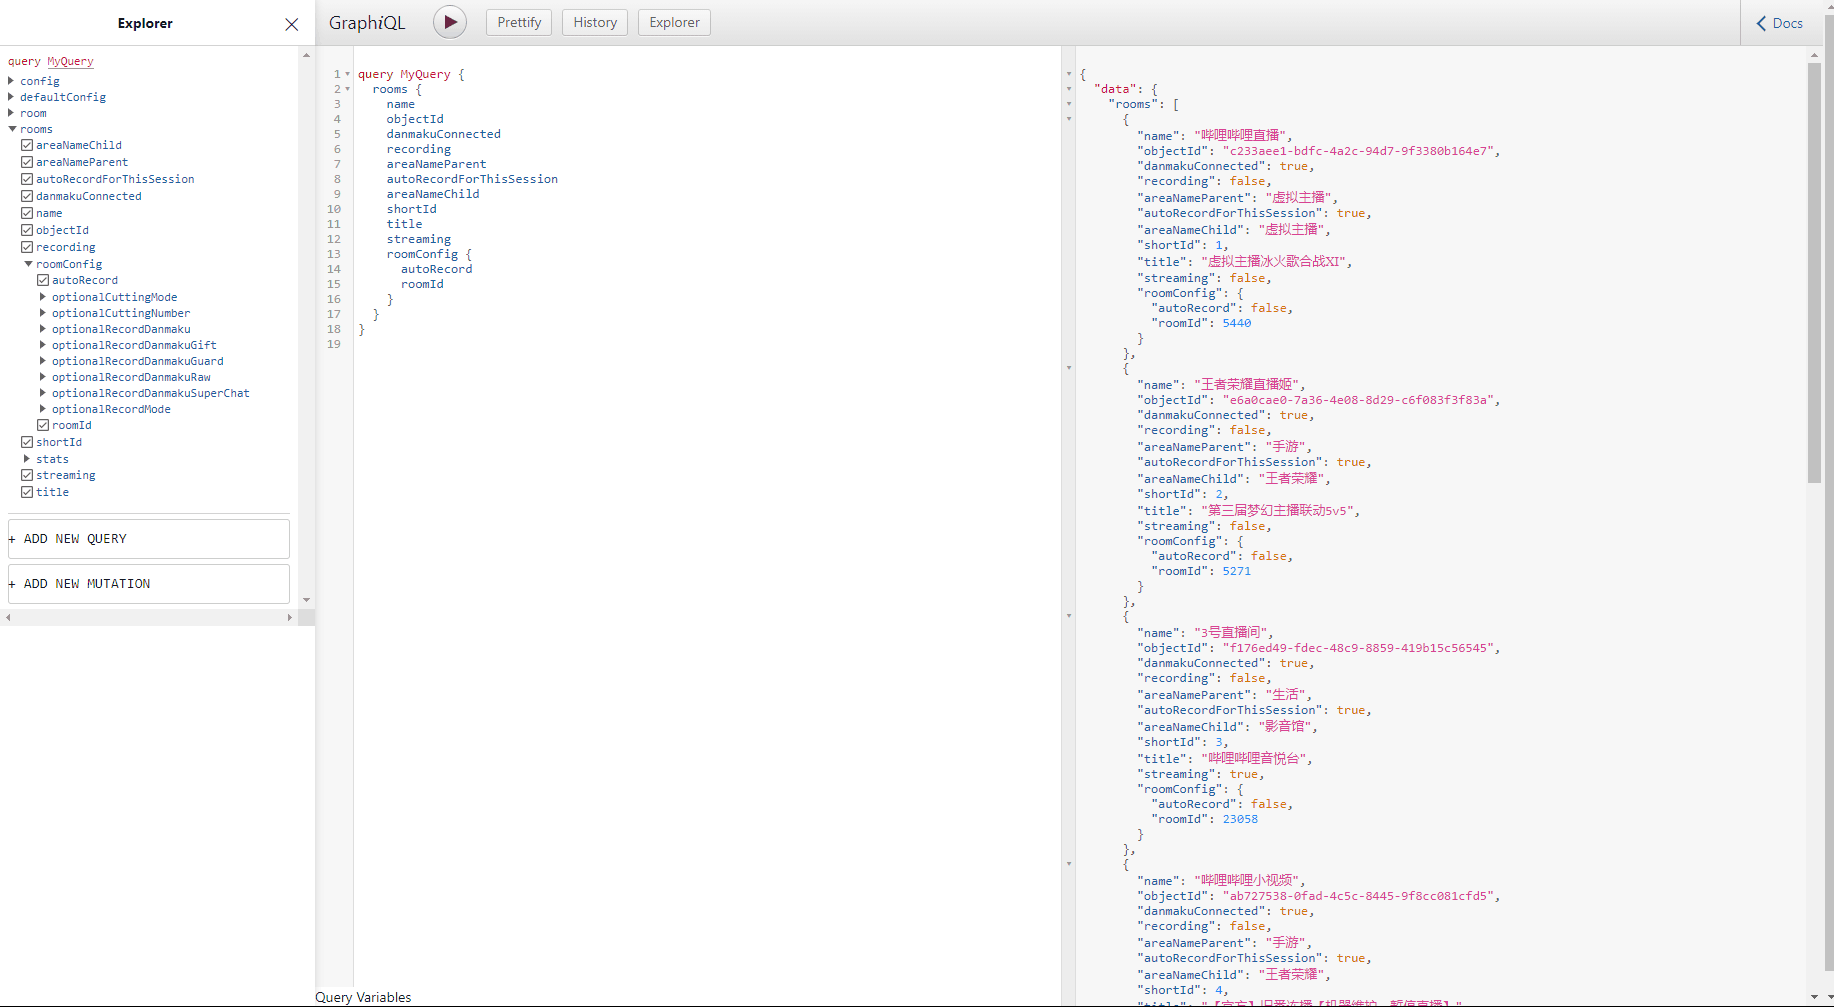Expand optionalCuttingMode under roomConfig
The image size is (1834, 1007).
tap(42, 296)
